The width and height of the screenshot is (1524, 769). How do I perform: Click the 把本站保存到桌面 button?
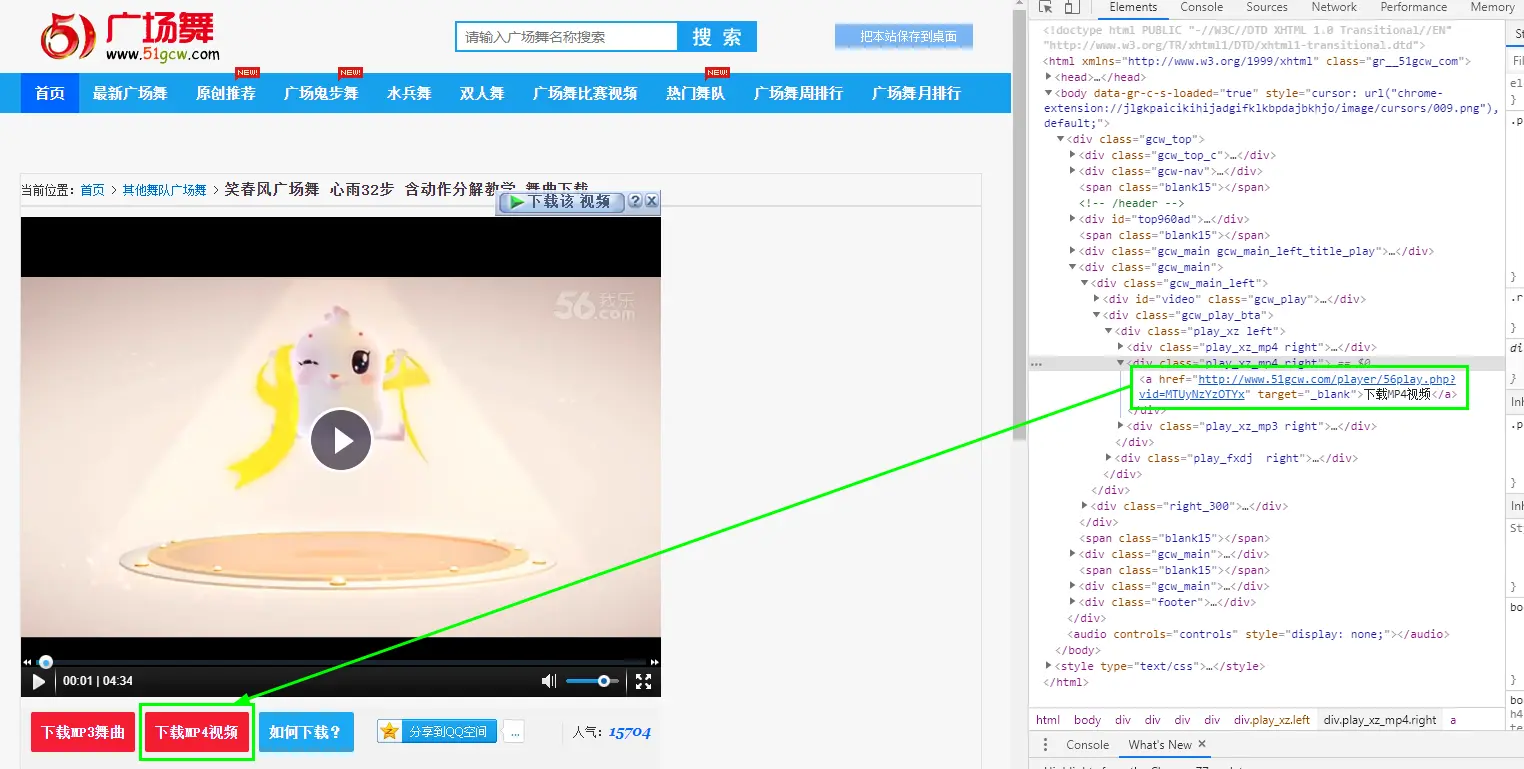pos(904,37)
